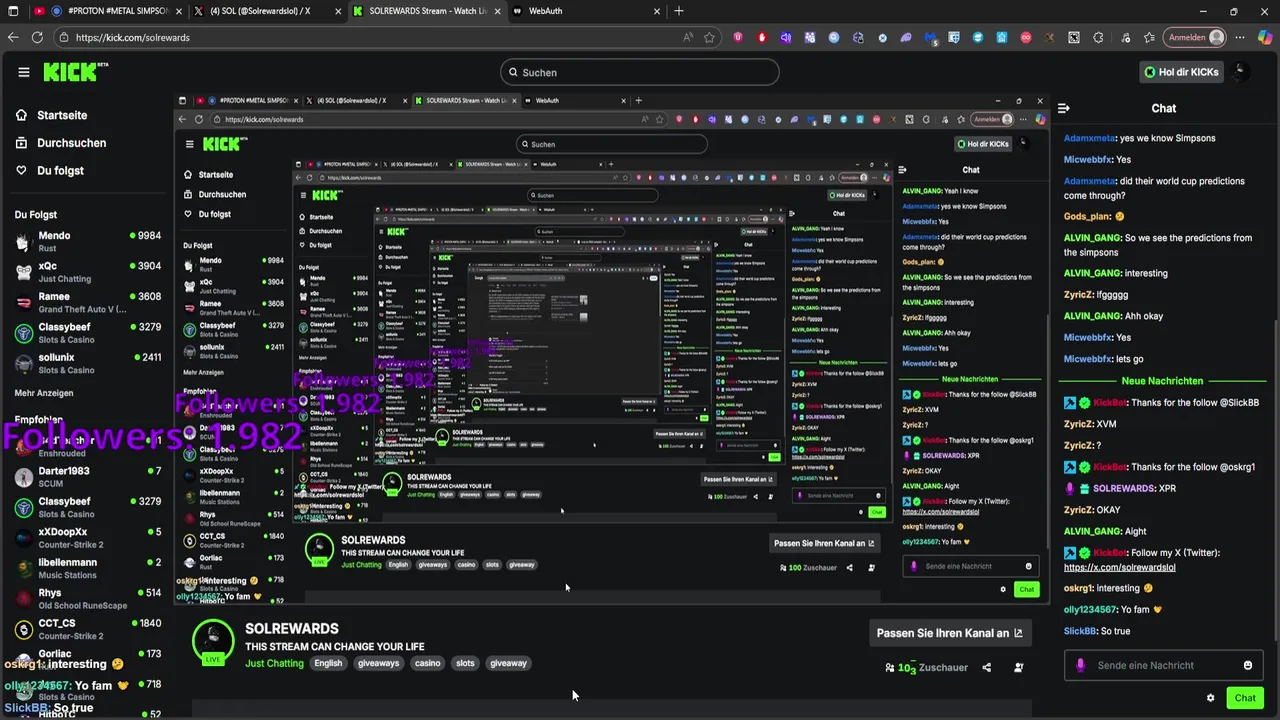Click the user icon right of share
Screen dimensions: 1280x720
coord(1018,667)
